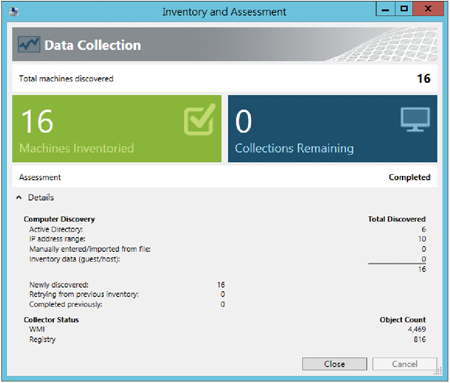Collapse the Details section chevron
Image resolution: width=450 pixels, height=383 pixels.
click(x=19, y=198)
